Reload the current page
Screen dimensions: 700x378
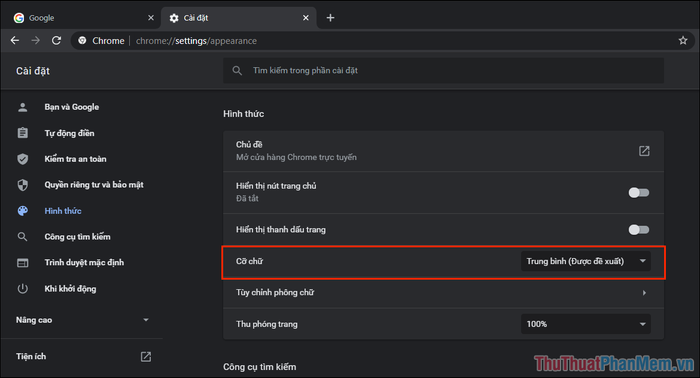56,41
